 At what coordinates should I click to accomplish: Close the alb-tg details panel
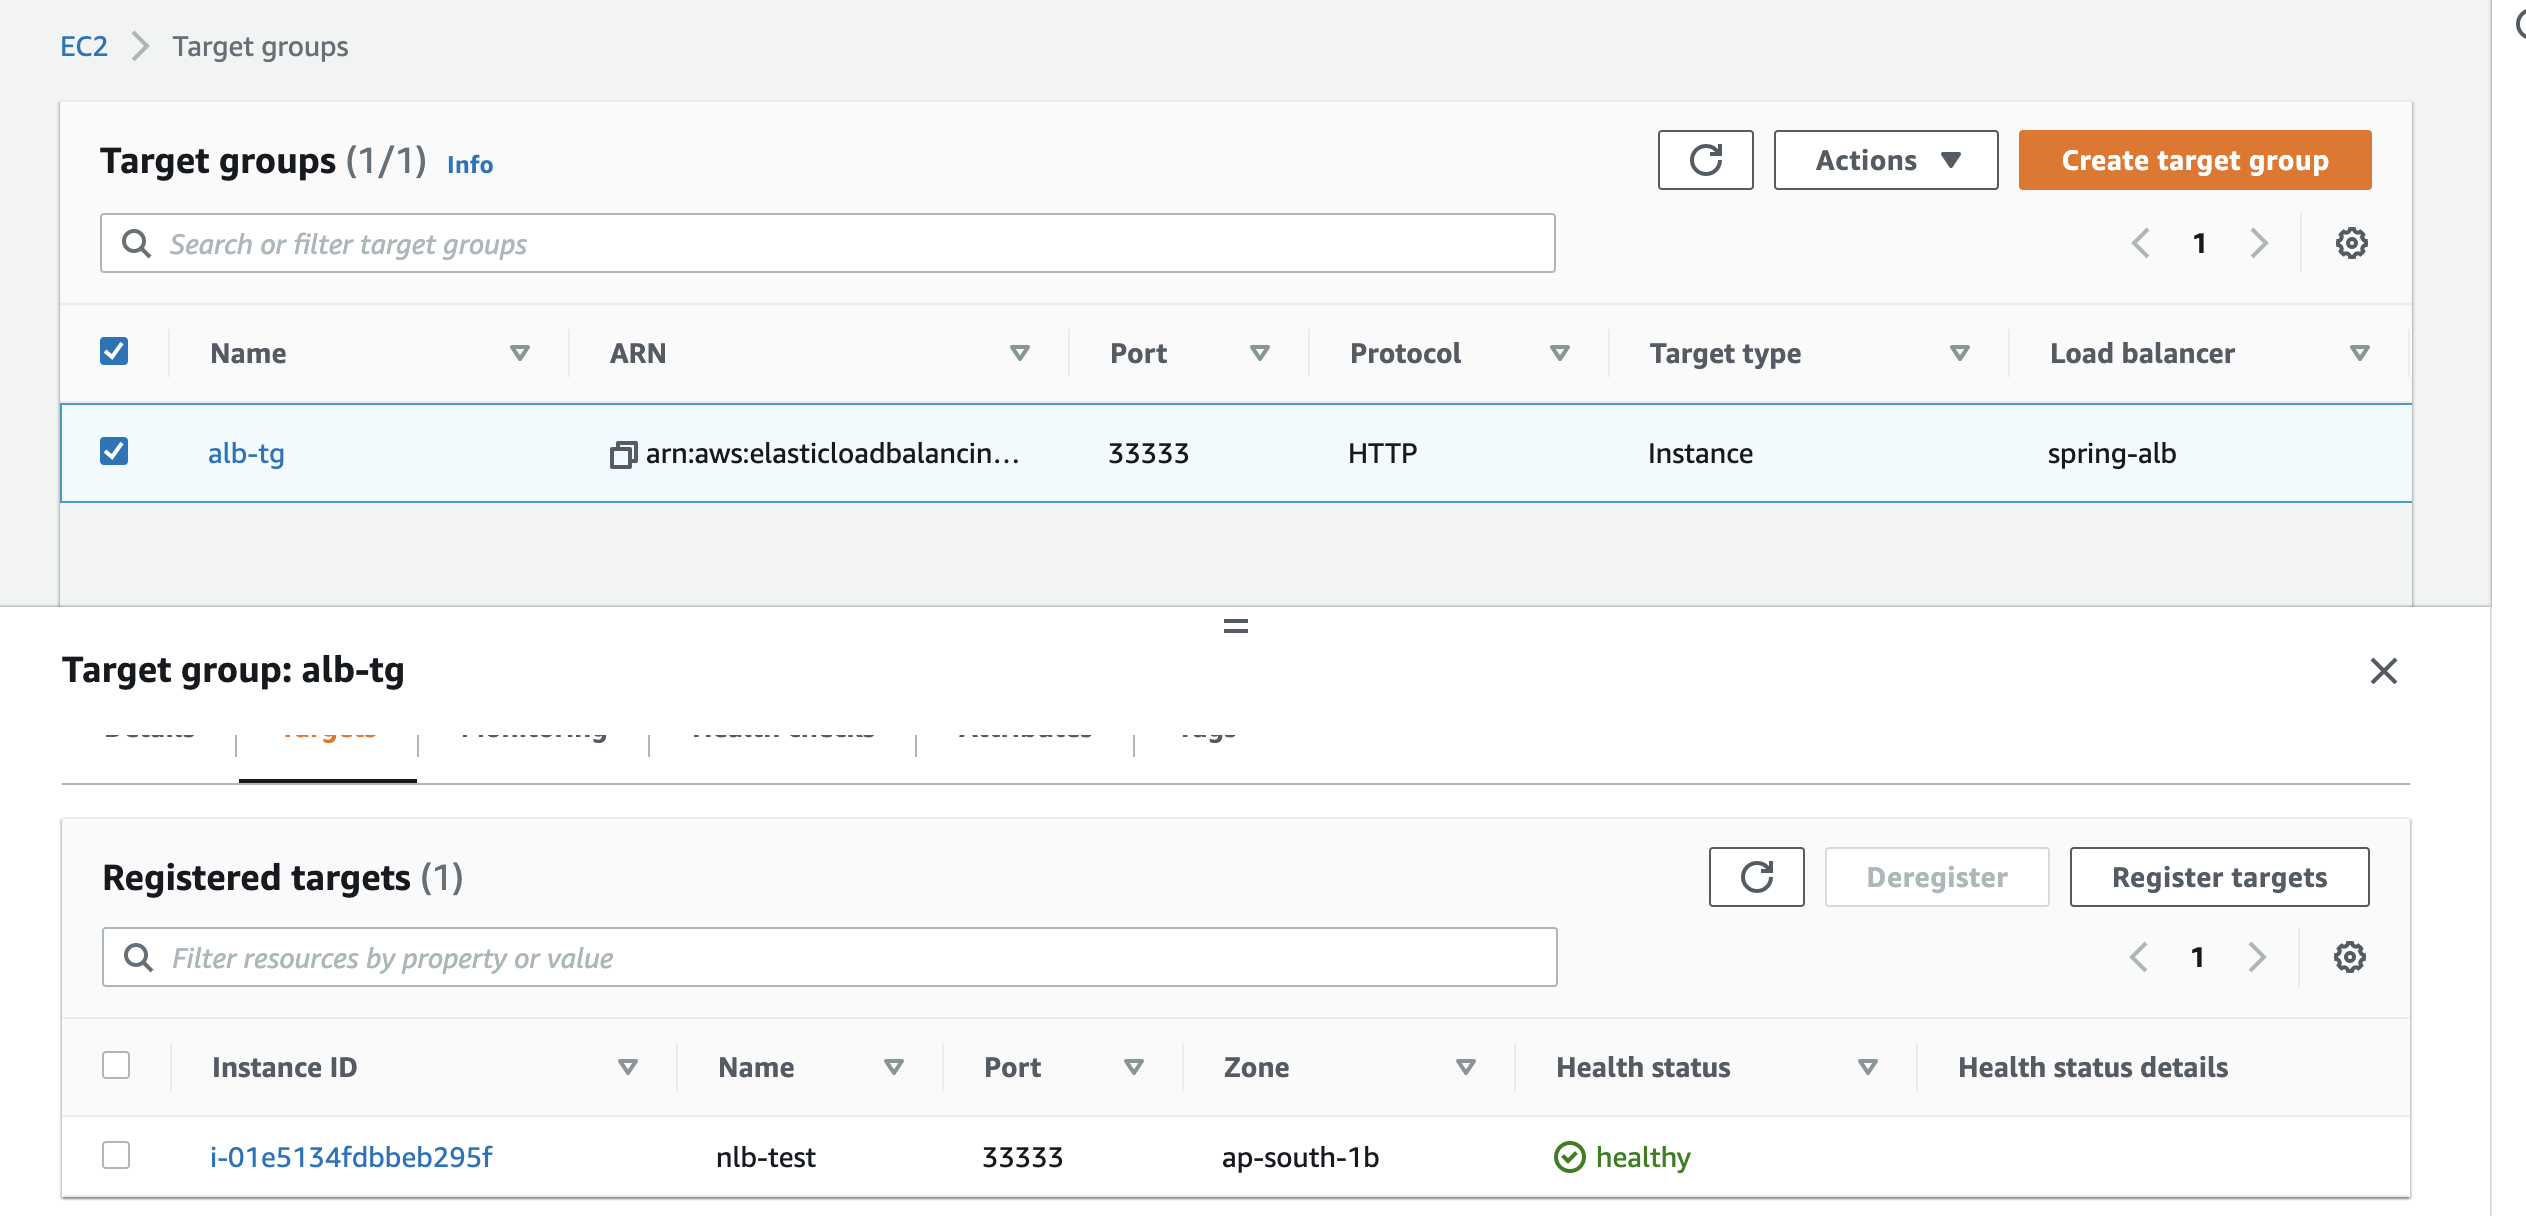click(2385, 671)
